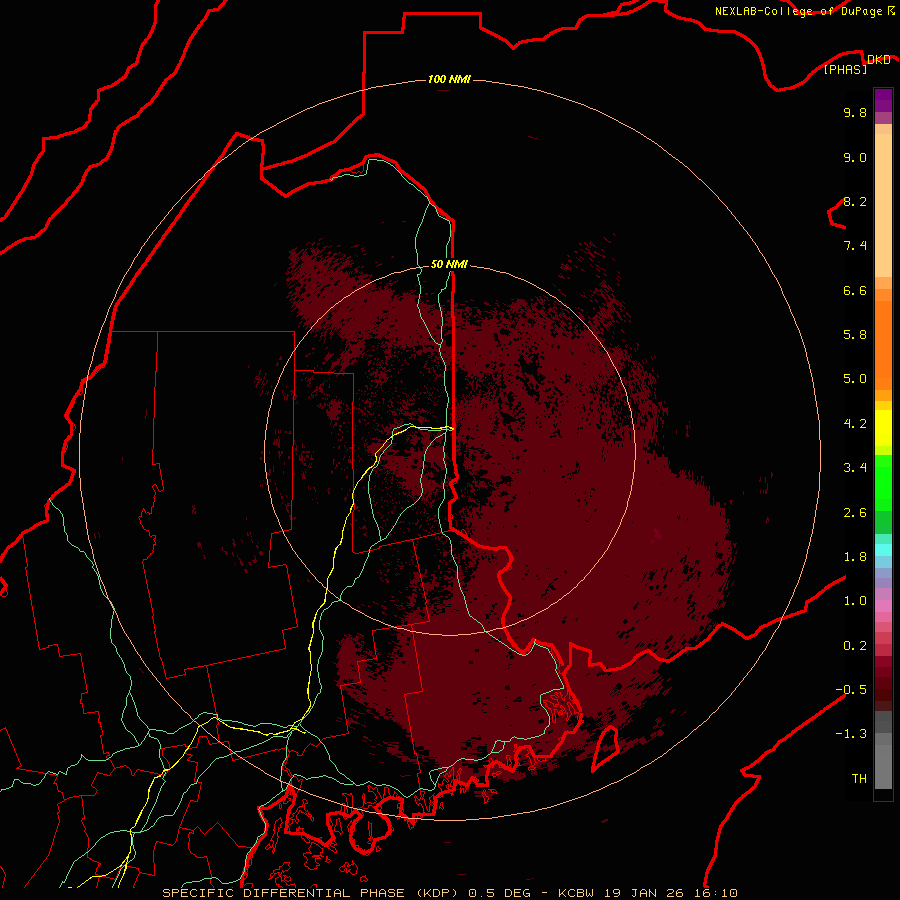
Task: Click the 1.8 scale label
Action: tap(855, 557)
